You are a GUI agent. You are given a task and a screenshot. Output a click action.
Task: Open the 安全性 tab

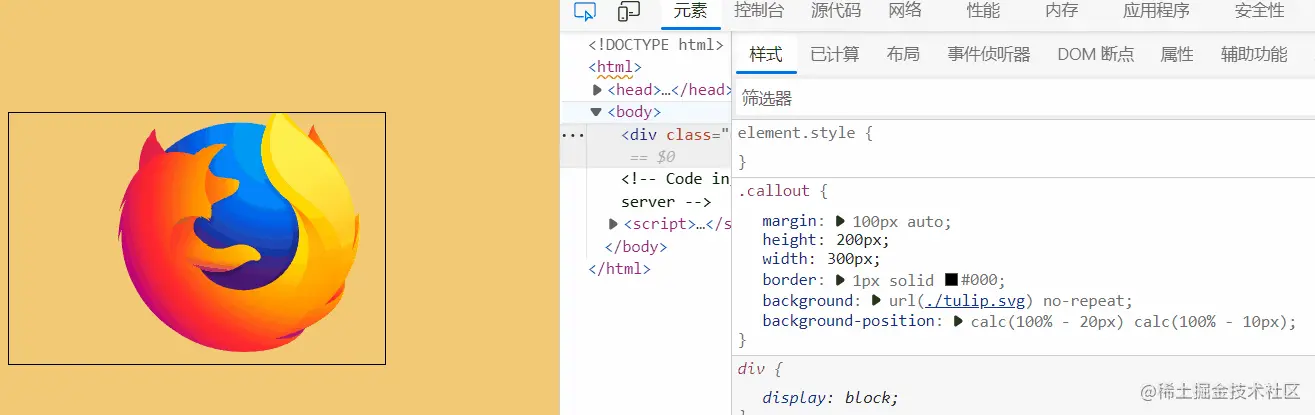(1259, 11)
